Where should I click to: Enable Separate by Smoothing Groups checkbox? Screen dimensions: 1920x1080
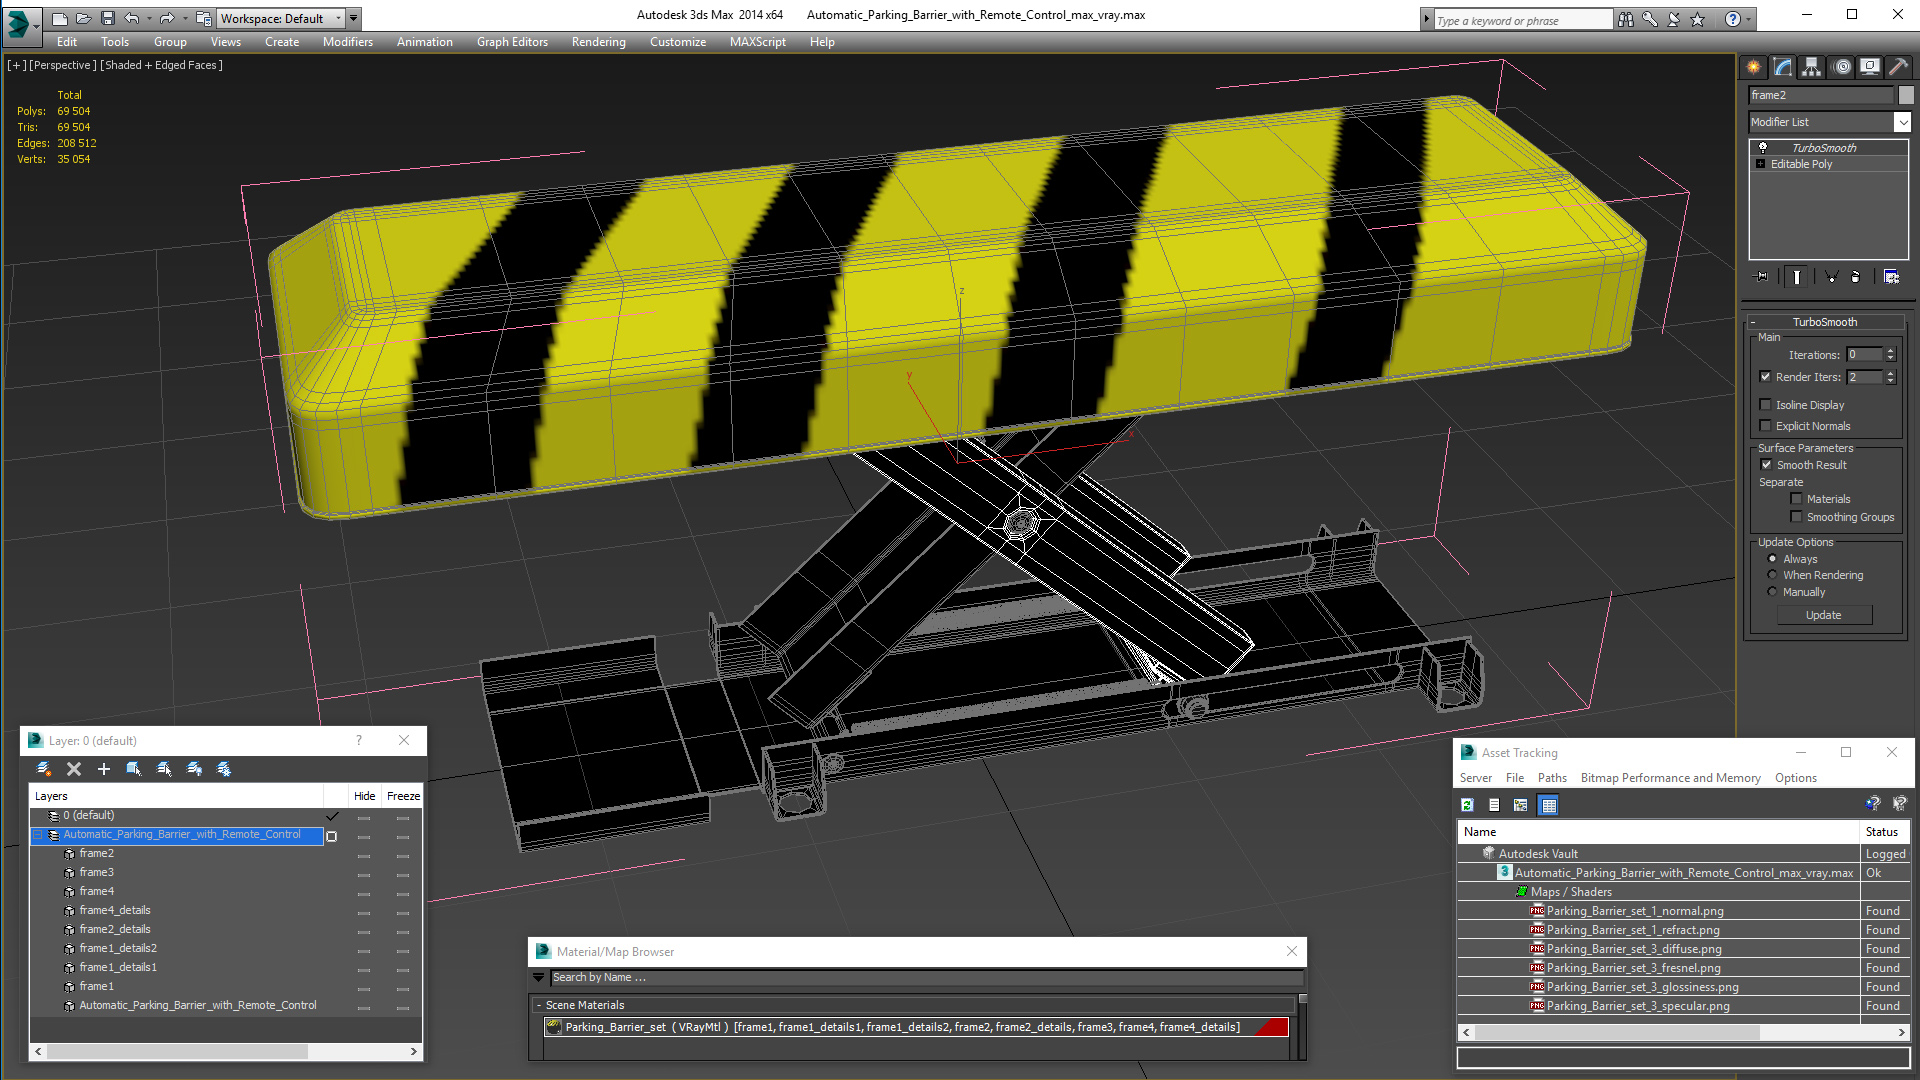[1797, 517]
